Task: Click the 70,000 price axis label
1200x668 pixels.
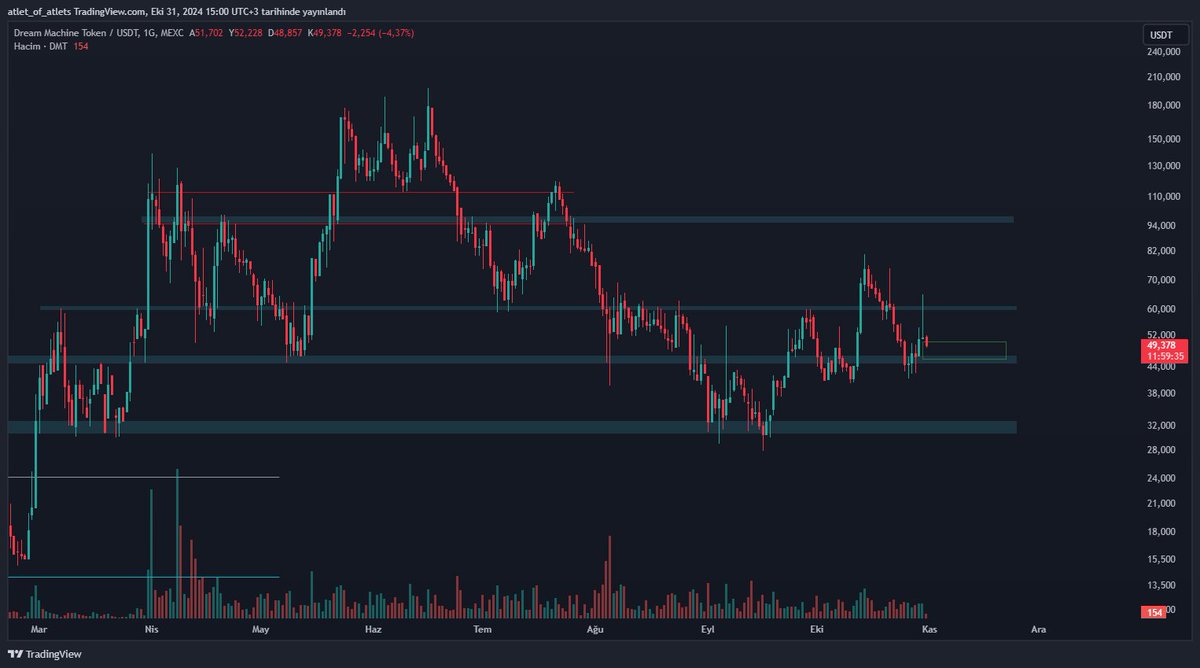Action: pyautogui.click(x=1162, y=280)
